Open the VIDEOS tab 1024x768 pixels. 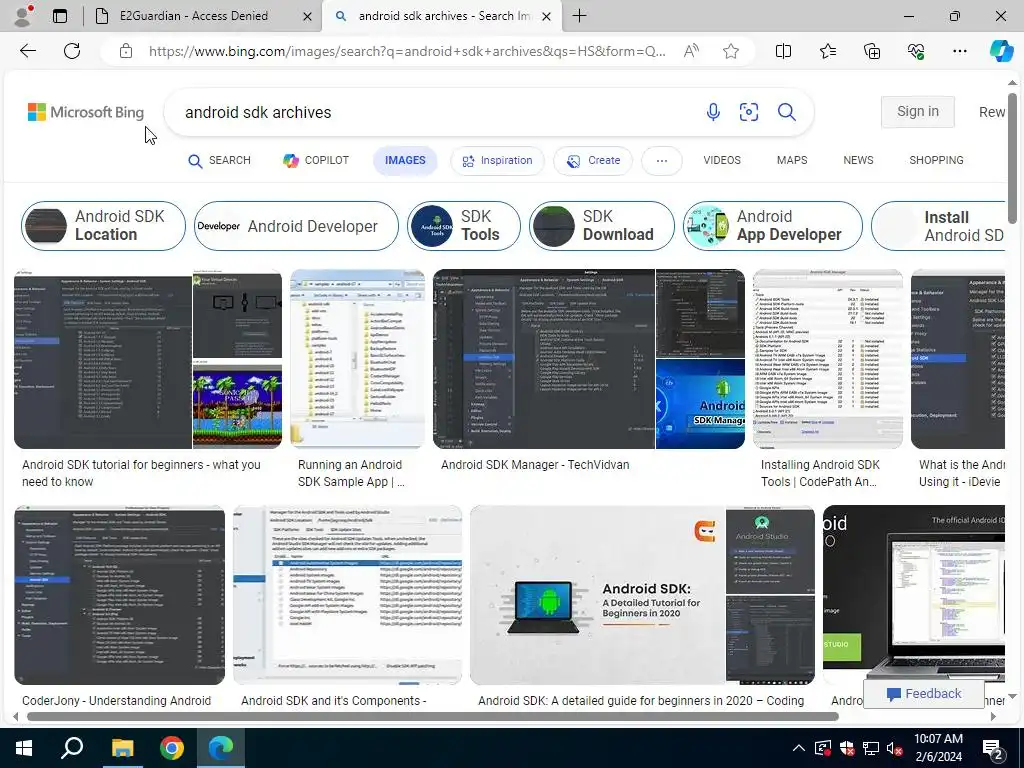click(x=722, y=161)
